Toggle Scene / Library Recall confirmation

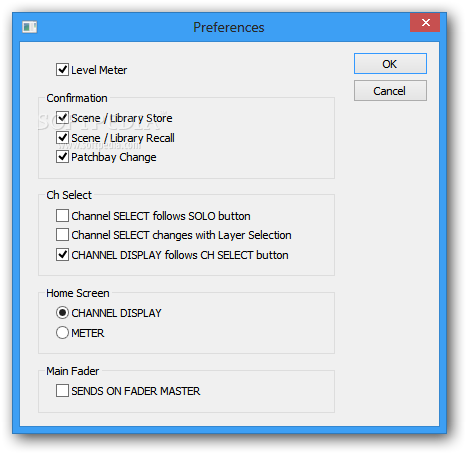coord(62,137)
